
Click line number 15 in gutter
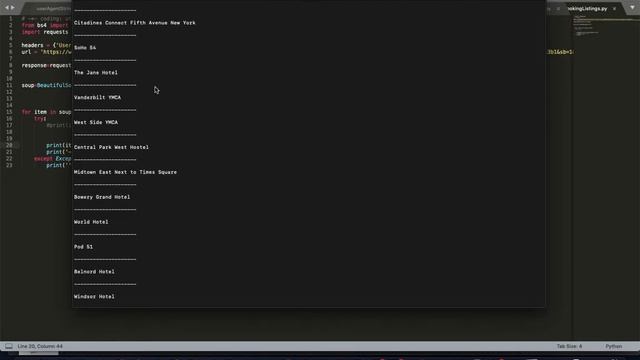pyautogui.click(x=9, y=112)
